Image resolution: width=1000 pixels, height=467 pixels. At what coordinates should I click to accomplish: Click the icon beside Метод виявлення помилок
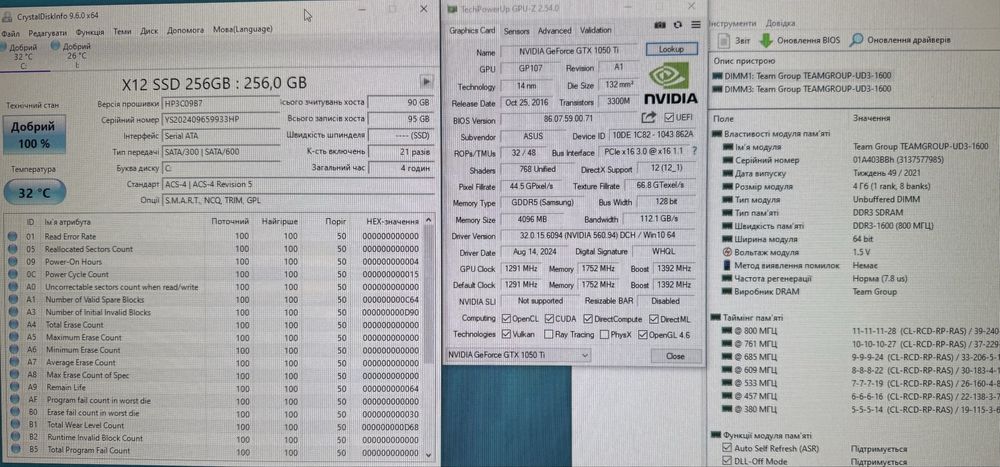point(728,265)
